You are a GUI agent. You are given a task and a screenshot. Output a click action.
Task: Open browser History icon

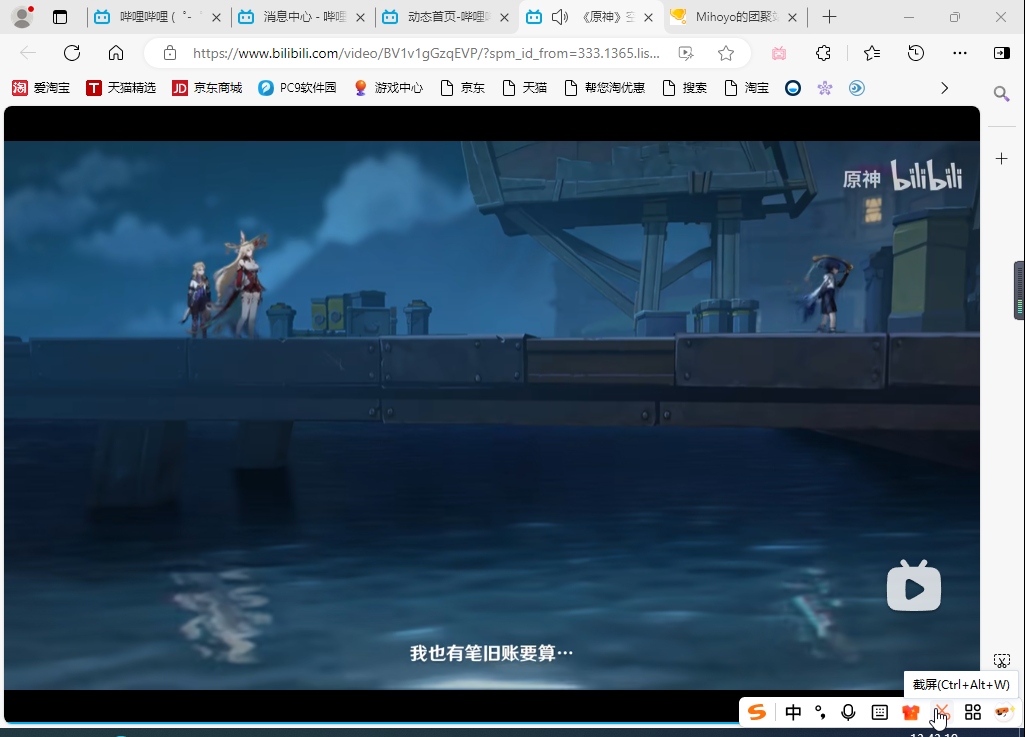[916, 53]
